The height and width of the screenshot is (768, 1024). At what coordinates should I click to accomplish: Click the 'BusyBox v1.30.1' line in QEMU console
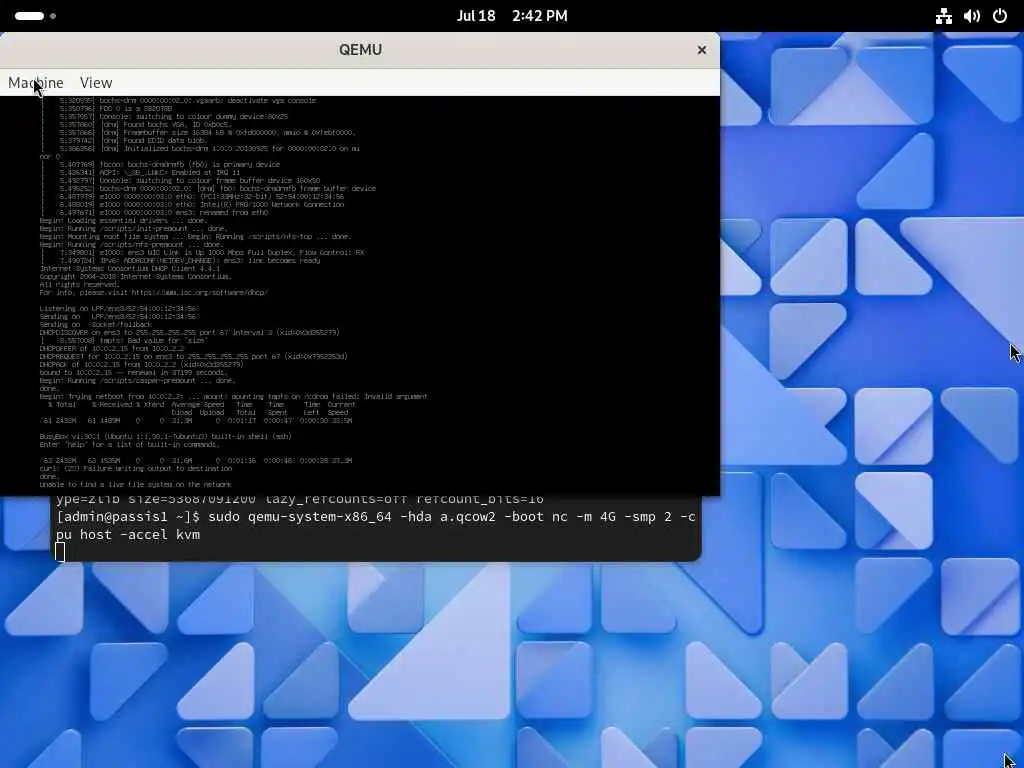pos(165,436)
